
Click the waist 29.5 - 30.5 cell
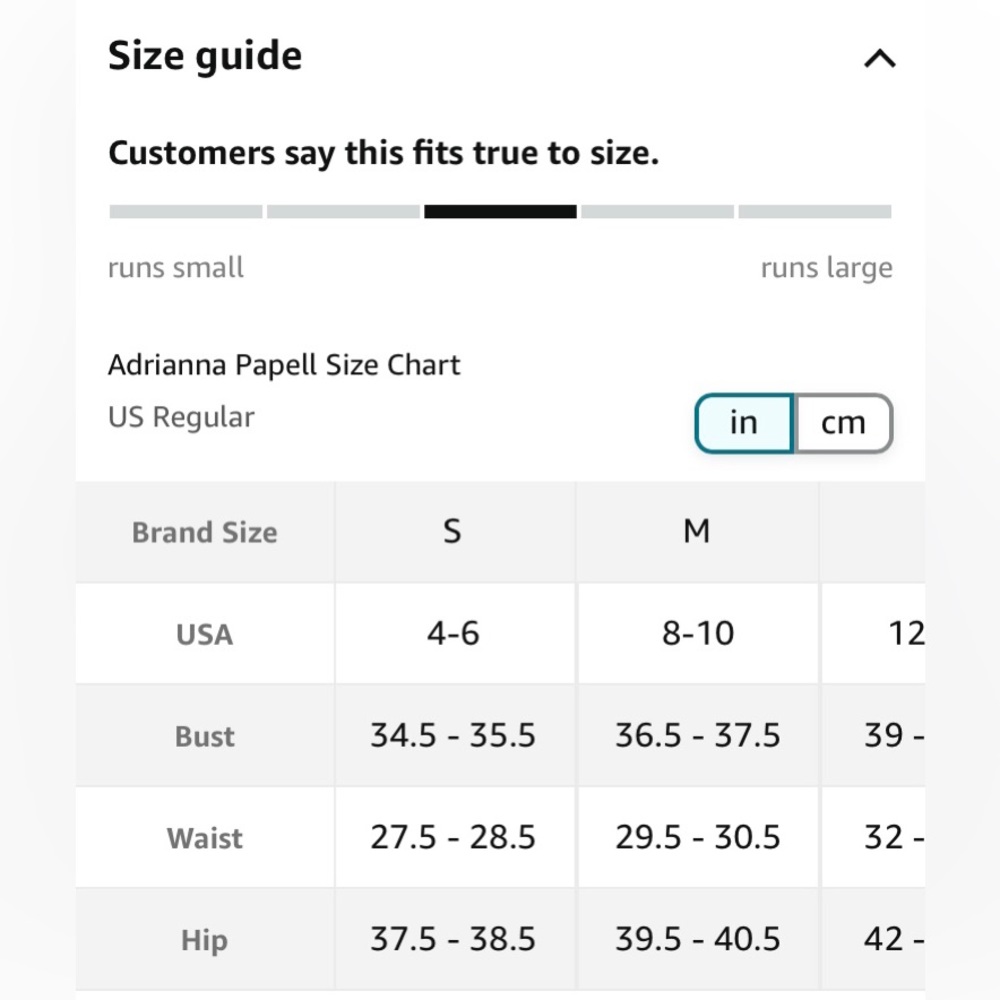[697, 838]
